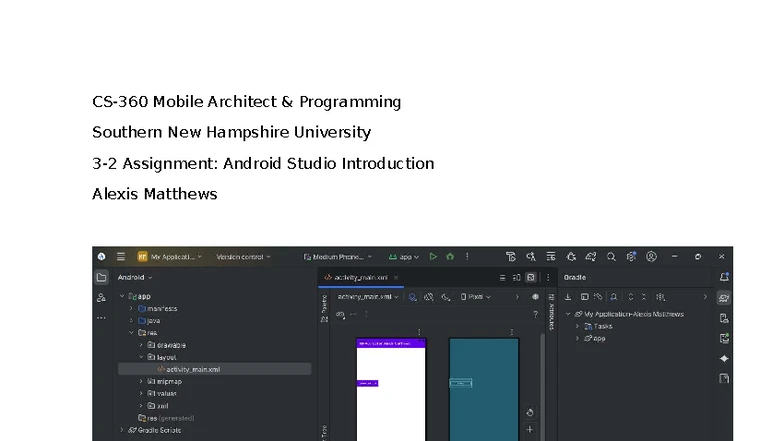Toggle the pan hand tool on canvas
784x441 pixels.
click(x=529, y=412)
